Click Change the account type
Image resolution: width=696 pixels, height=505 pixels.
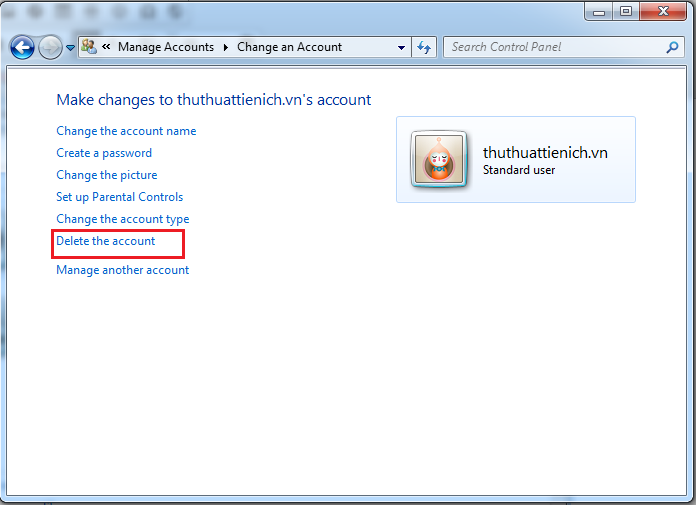tap(122, 219)
